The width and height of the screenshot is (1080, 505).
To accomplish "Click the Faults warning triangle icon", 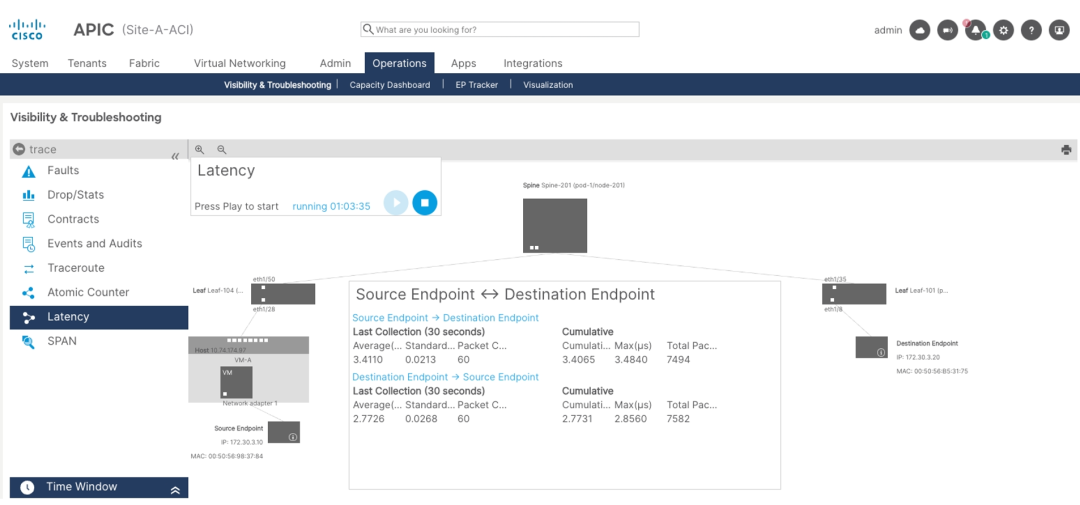I will (28, 171).
